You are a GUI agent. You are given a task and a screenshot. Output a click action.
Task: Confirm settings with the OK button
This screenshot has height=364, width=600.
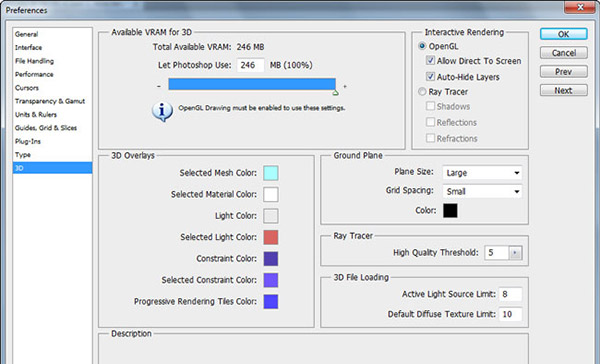564,34
